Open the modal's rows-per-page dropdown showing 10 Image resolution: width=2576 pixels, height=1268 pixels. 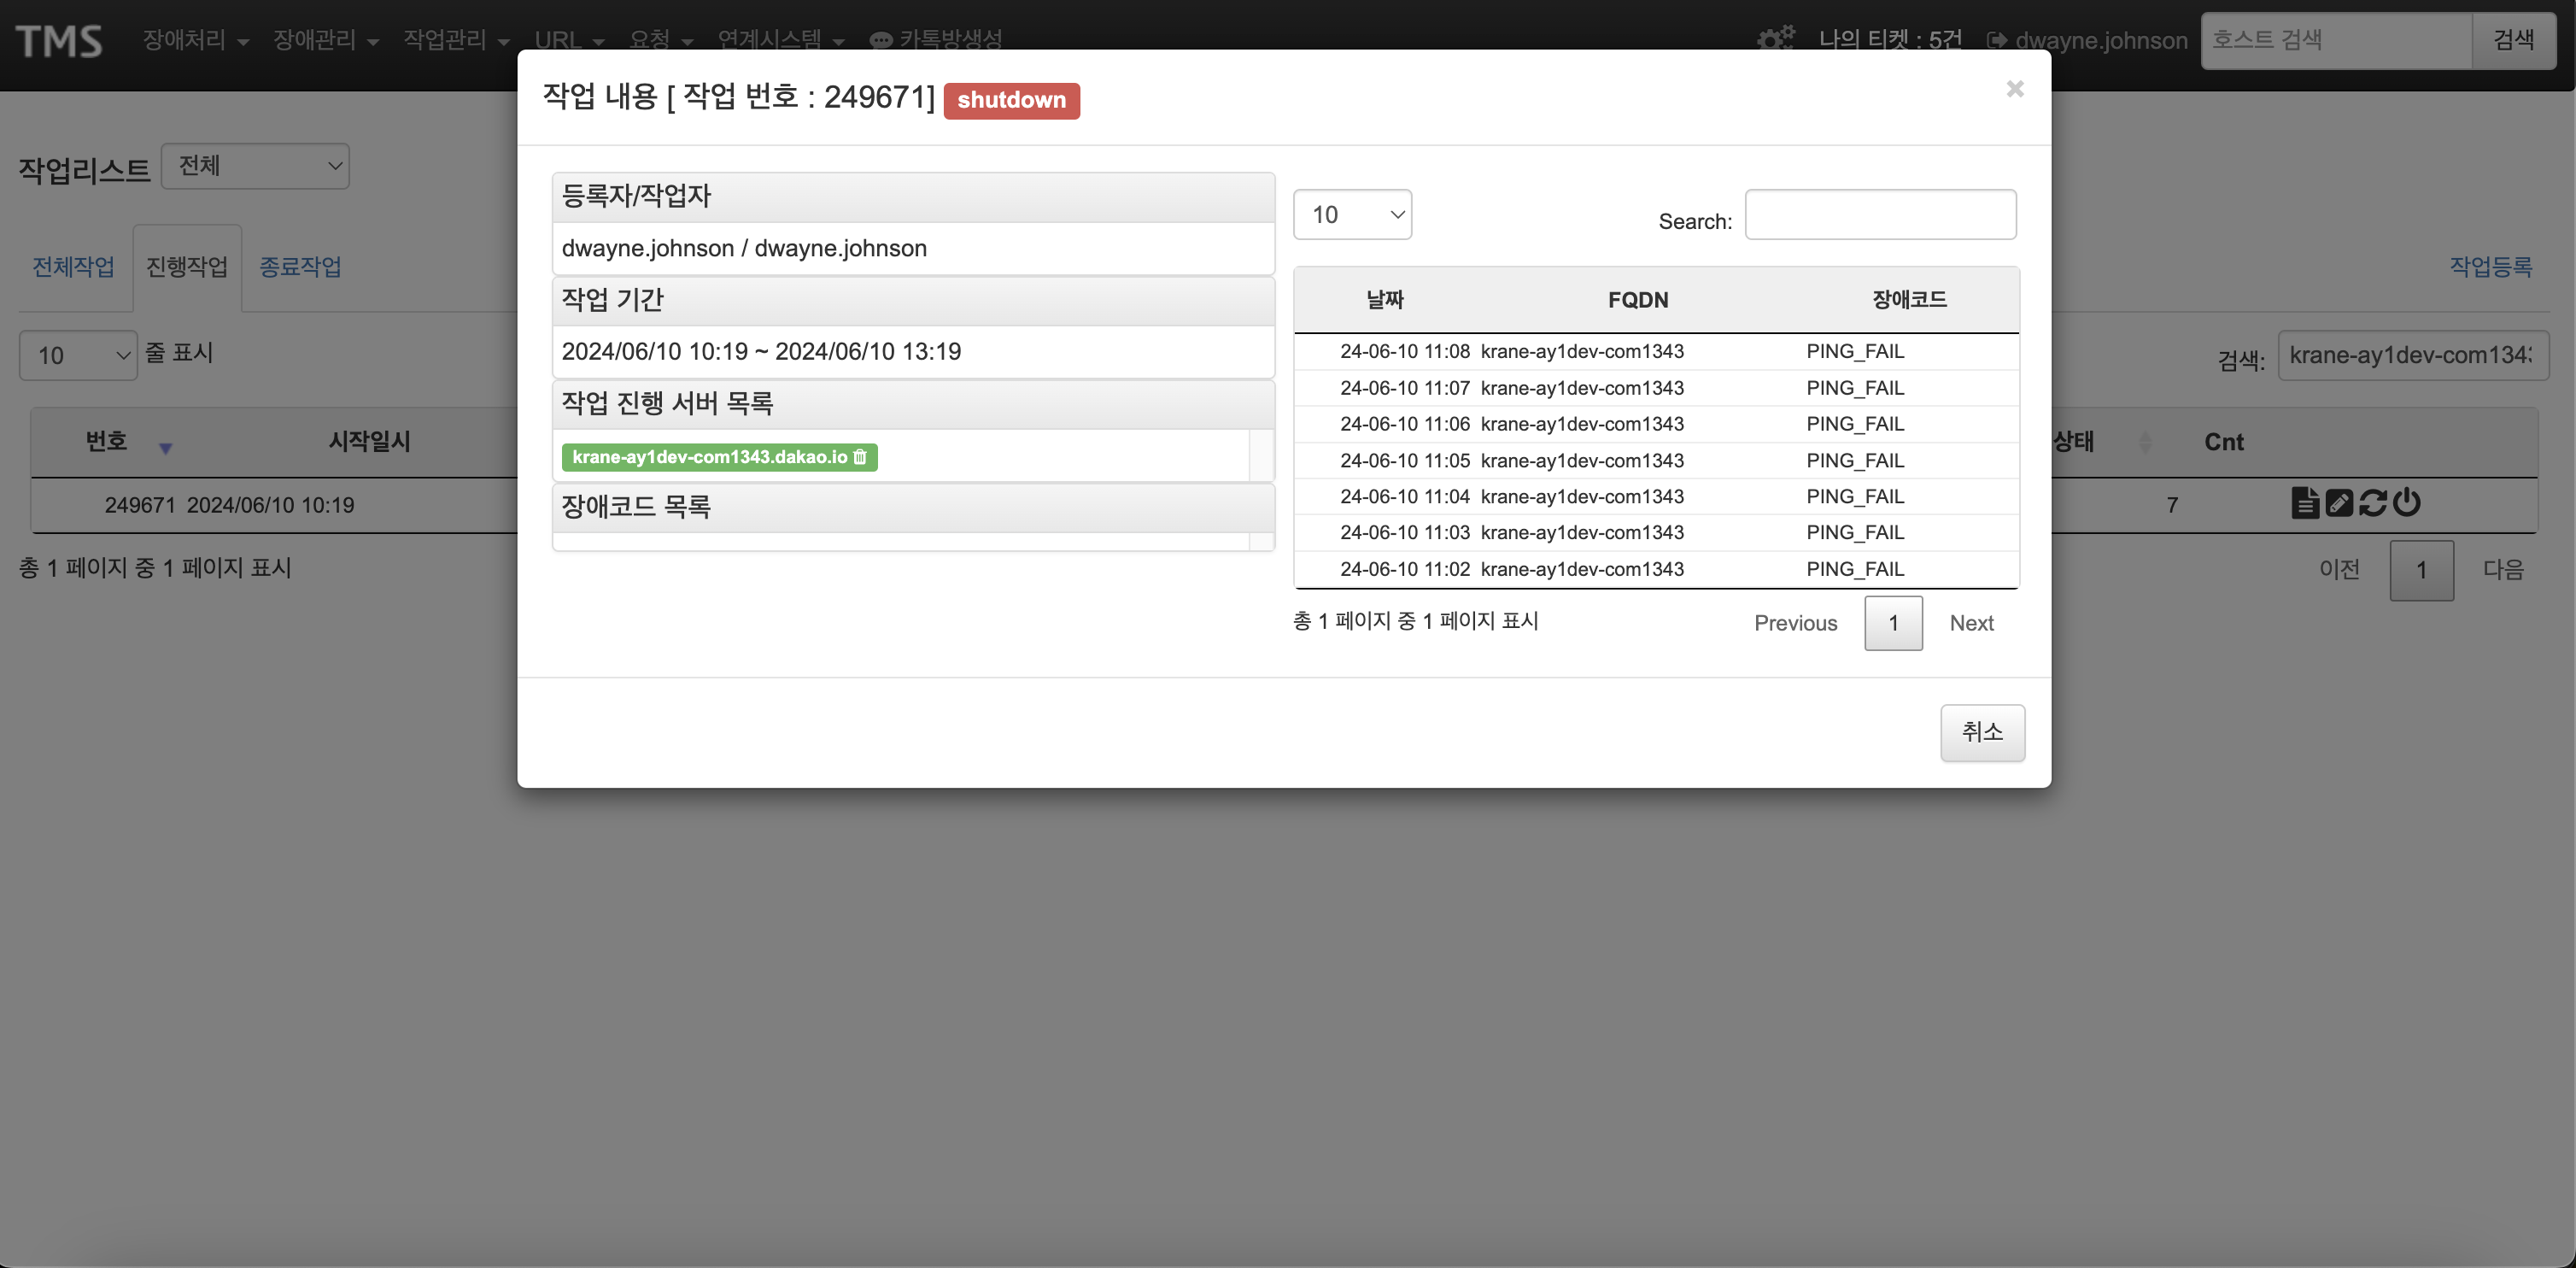[x=1352, y=214]
